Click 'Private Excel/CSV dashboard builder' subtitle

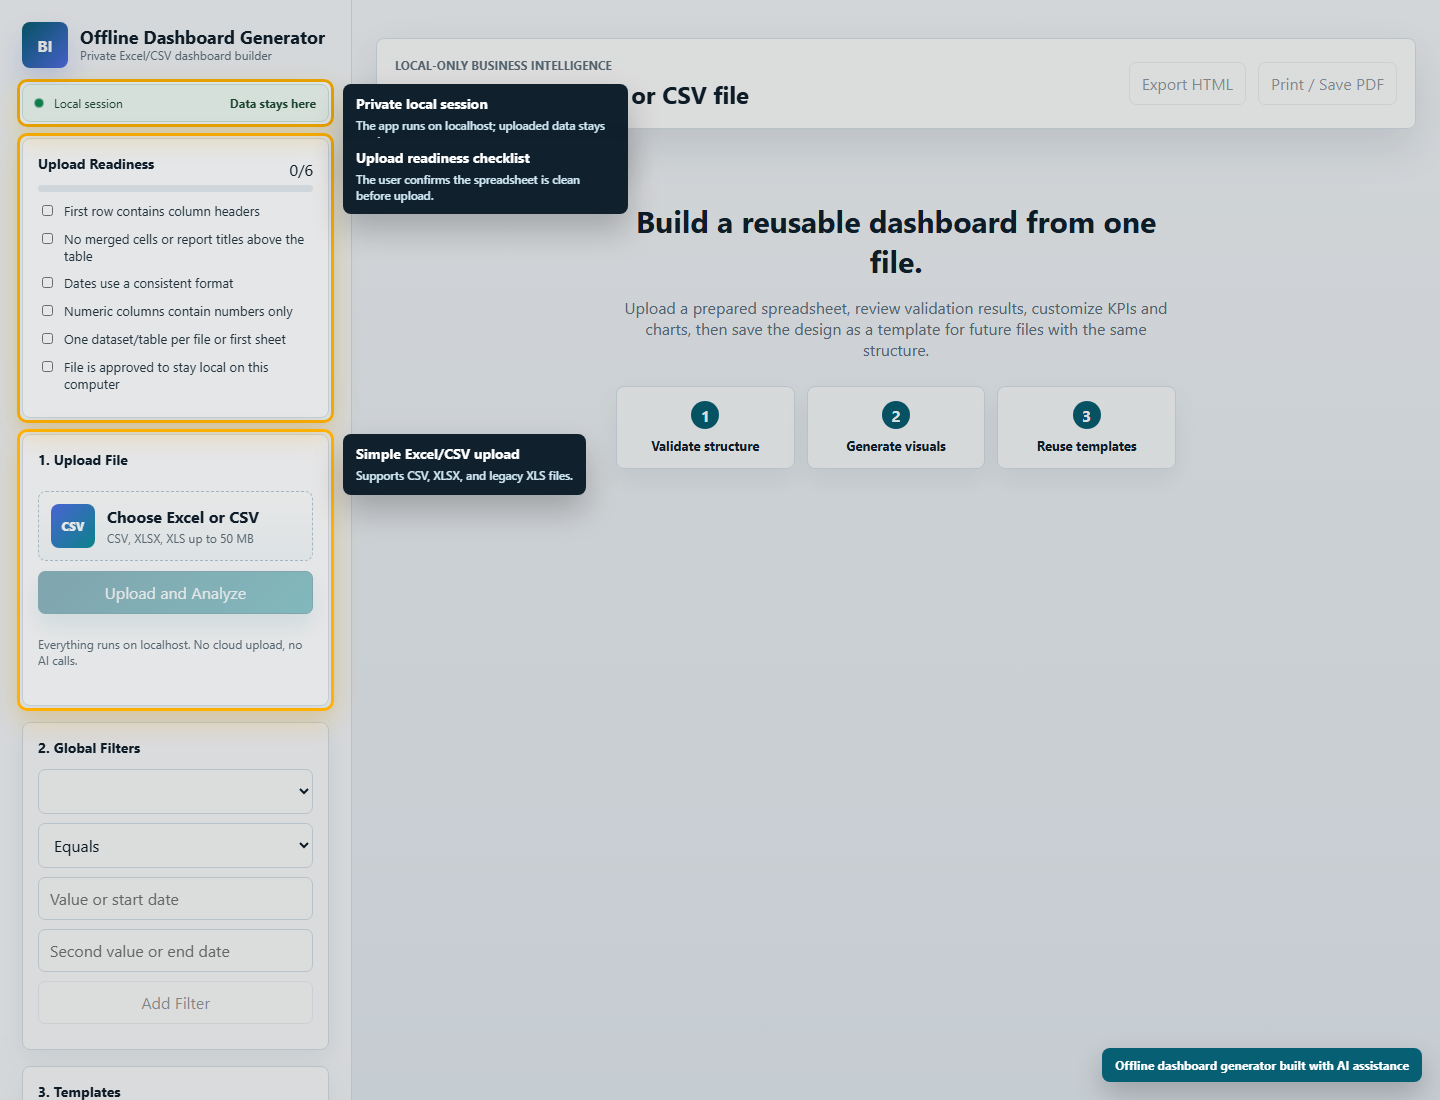[176, 56]
